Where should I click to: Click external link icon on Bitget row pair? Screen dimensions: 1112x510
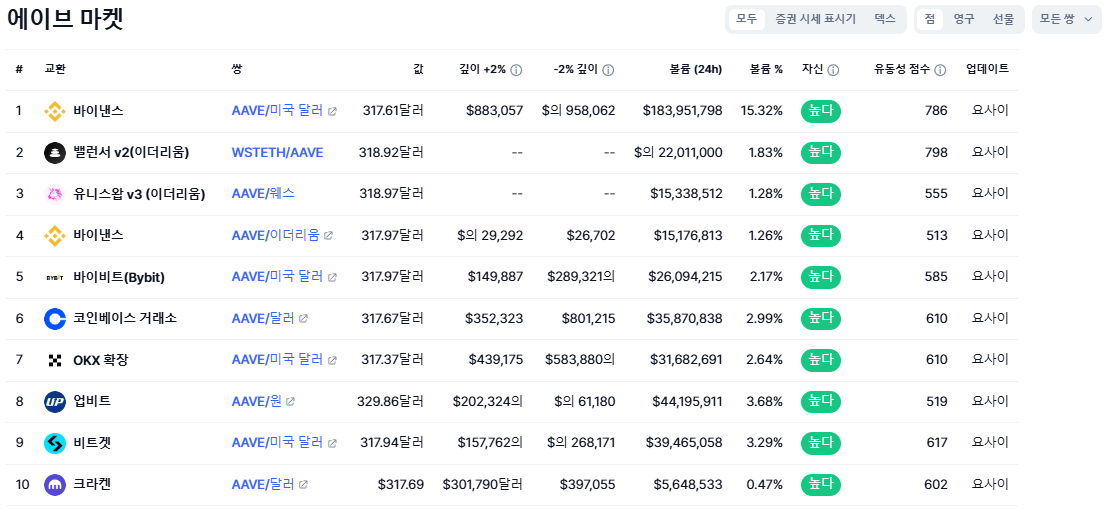(x=332, y=443)
